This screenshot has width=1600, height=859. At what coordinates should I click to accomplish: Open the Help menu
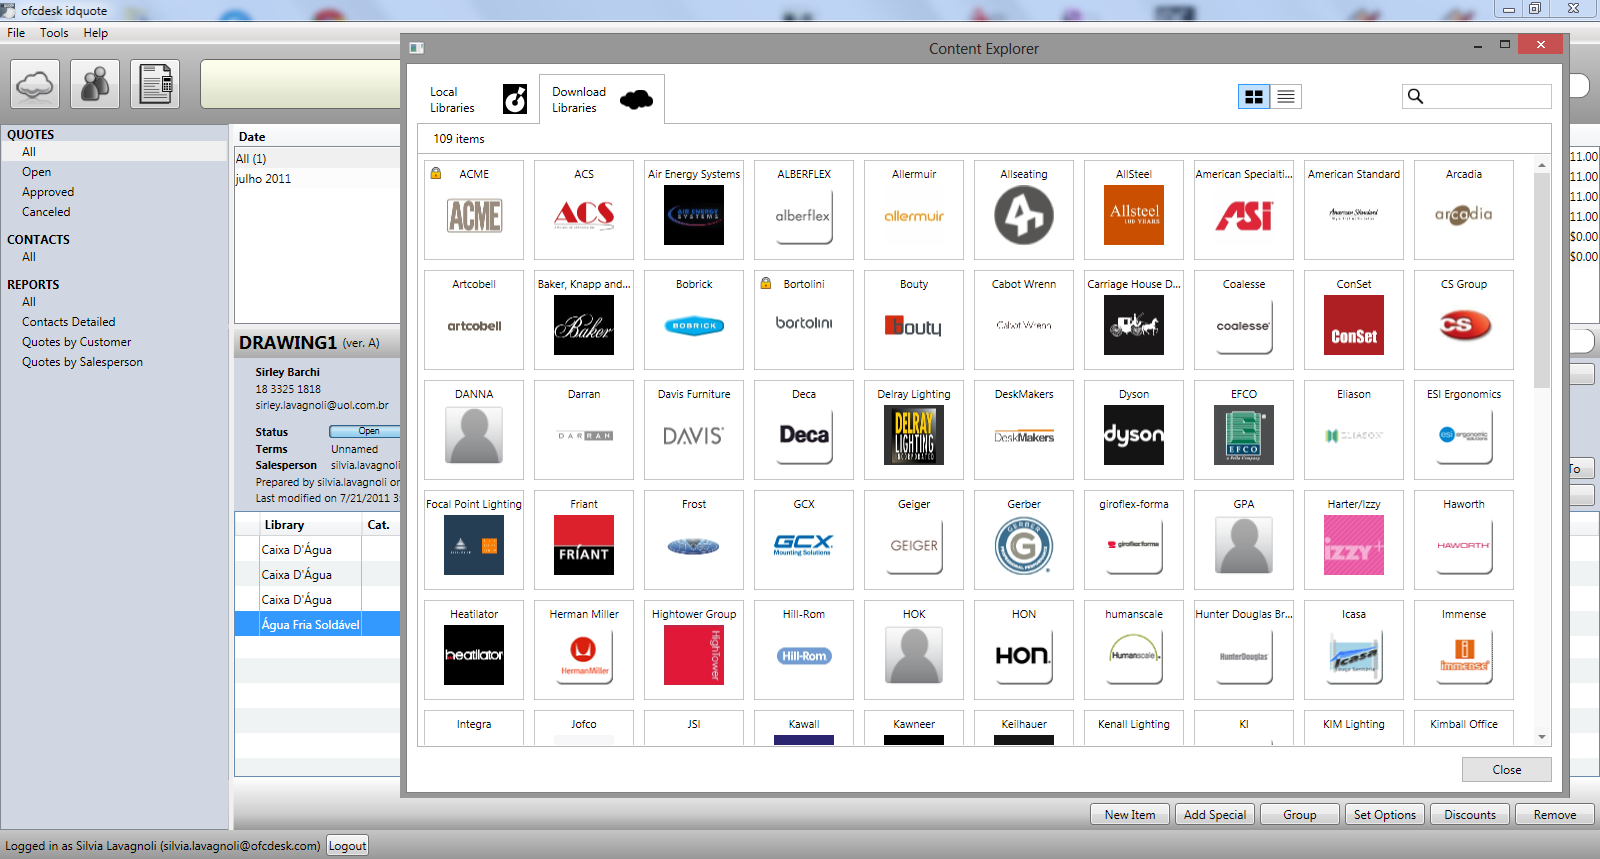click(95, 33)
